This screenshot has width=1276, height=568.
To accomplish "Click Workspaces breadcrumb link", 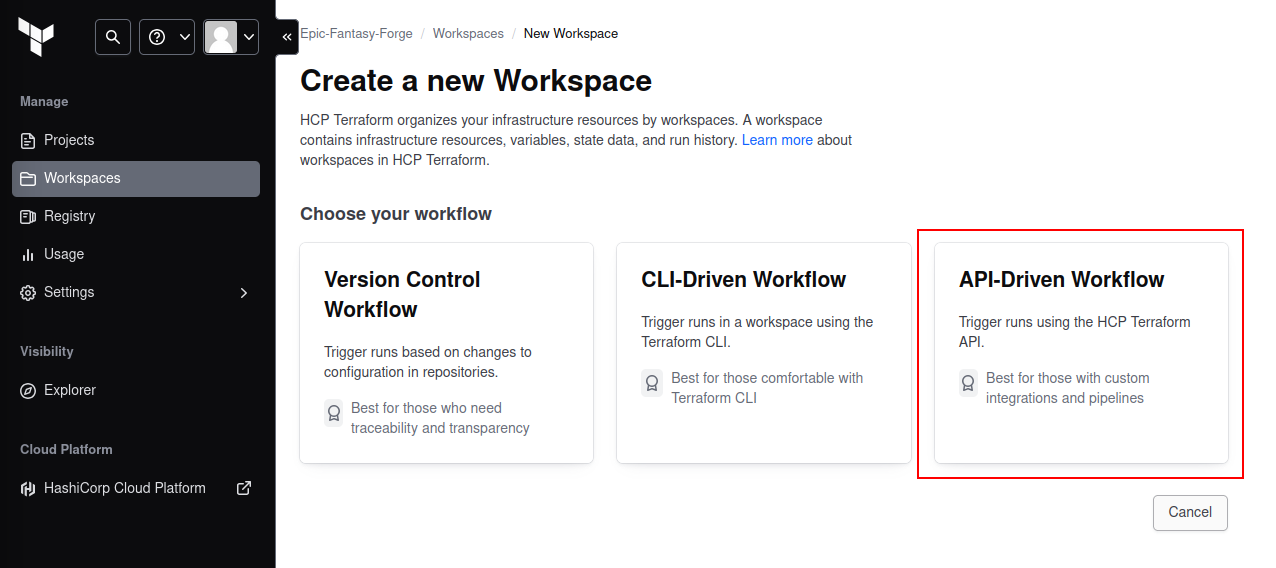I will click(468, 33).
